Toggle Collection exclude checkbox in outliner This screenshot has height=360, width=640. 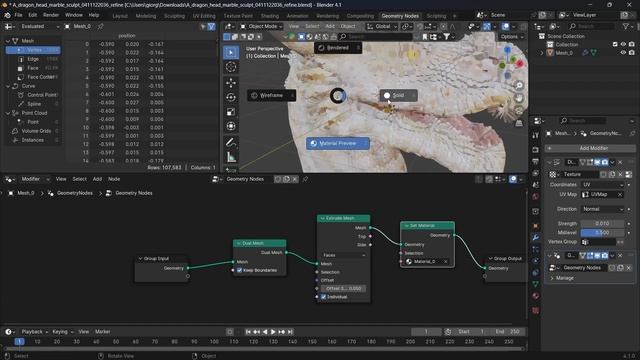click(615, 44)
